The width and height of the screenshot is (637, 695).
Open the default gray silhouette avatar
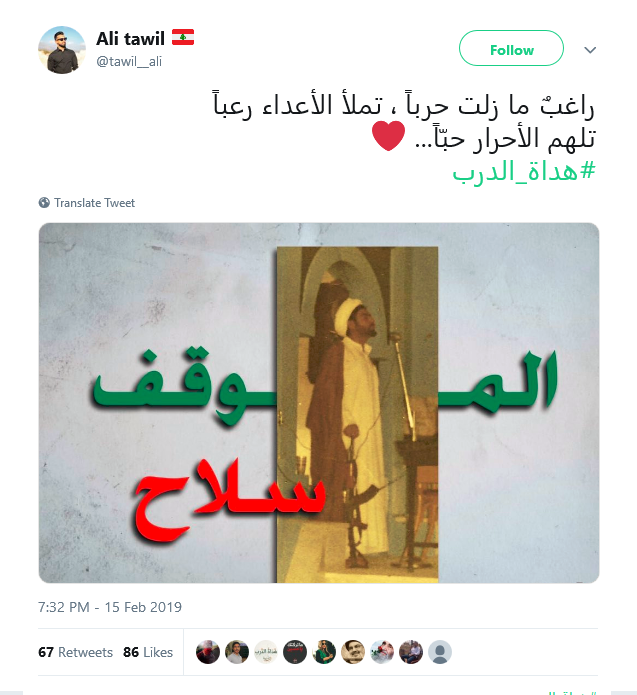(440, 652)
